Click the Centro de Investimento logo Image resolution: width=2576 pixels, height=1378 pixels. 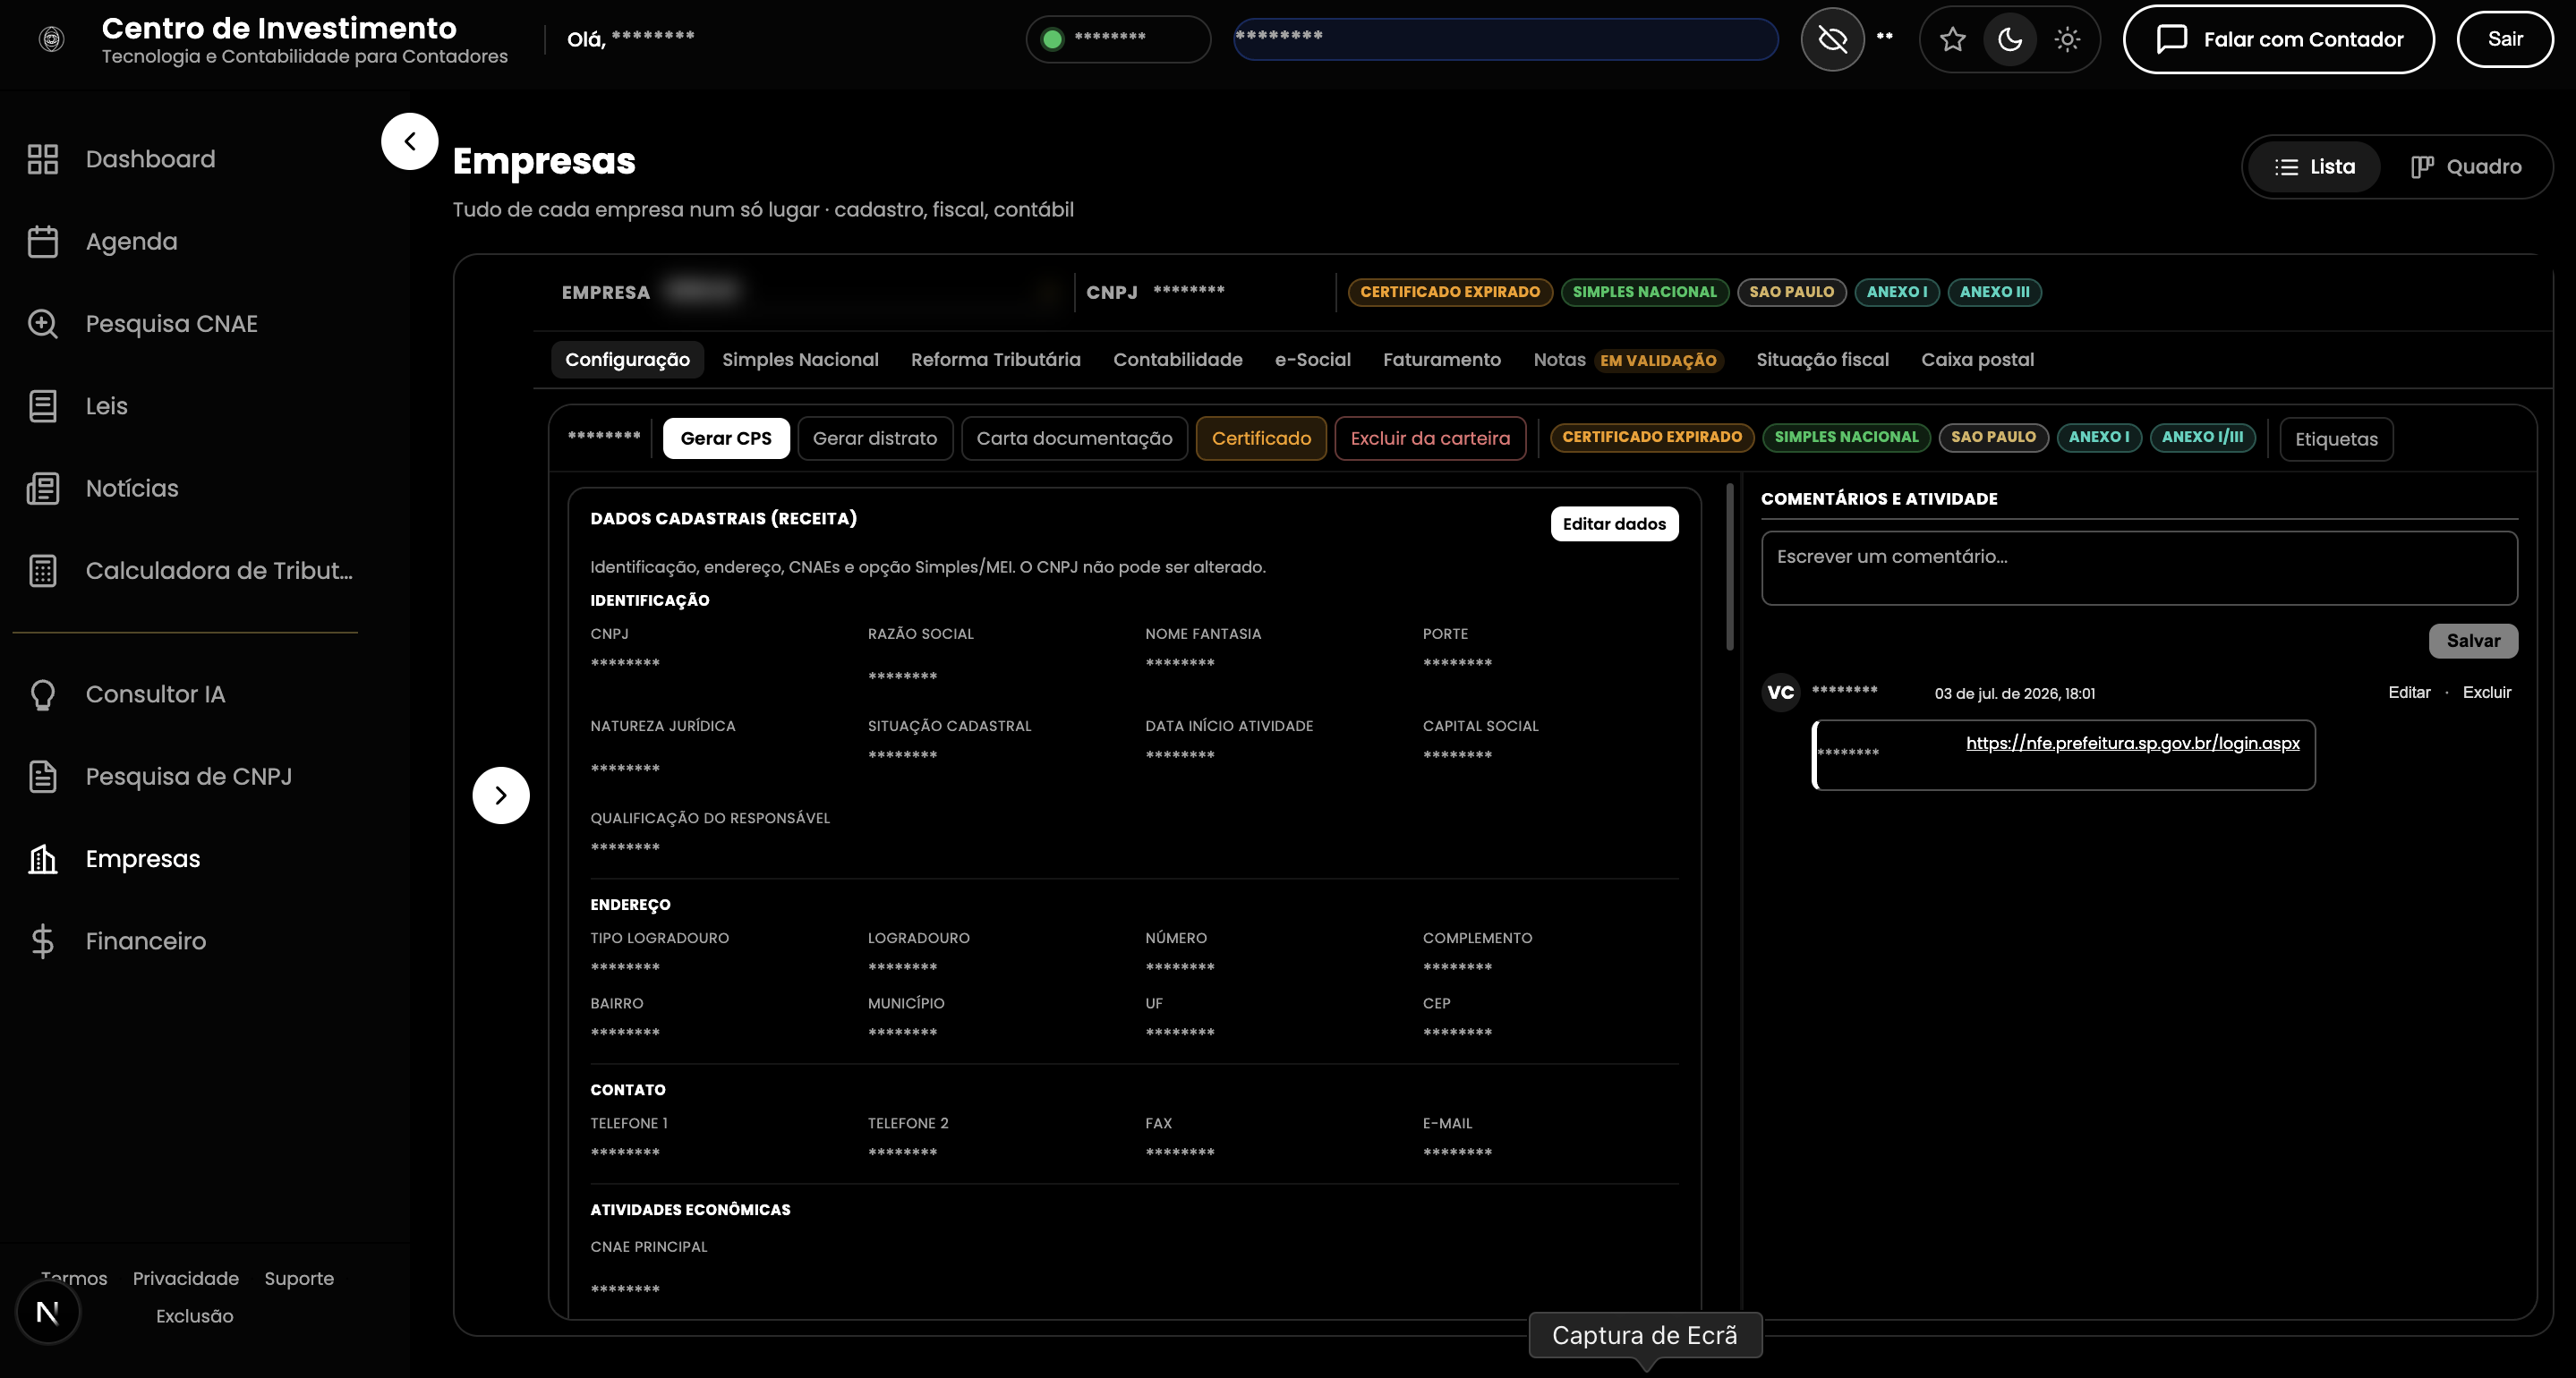pyautogui.click(x=51, y=39)
